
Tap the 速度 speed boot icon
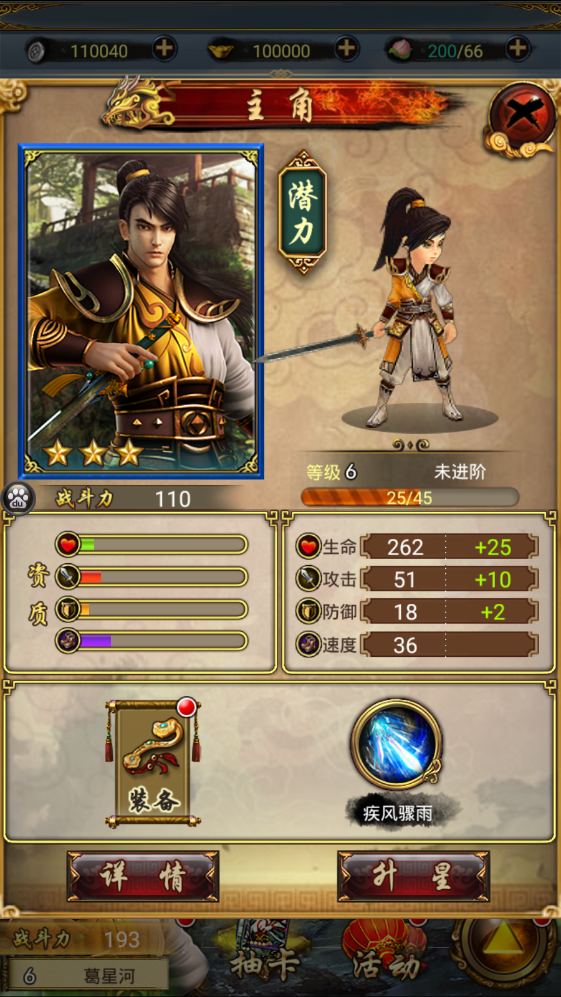[x=308, y=644]
